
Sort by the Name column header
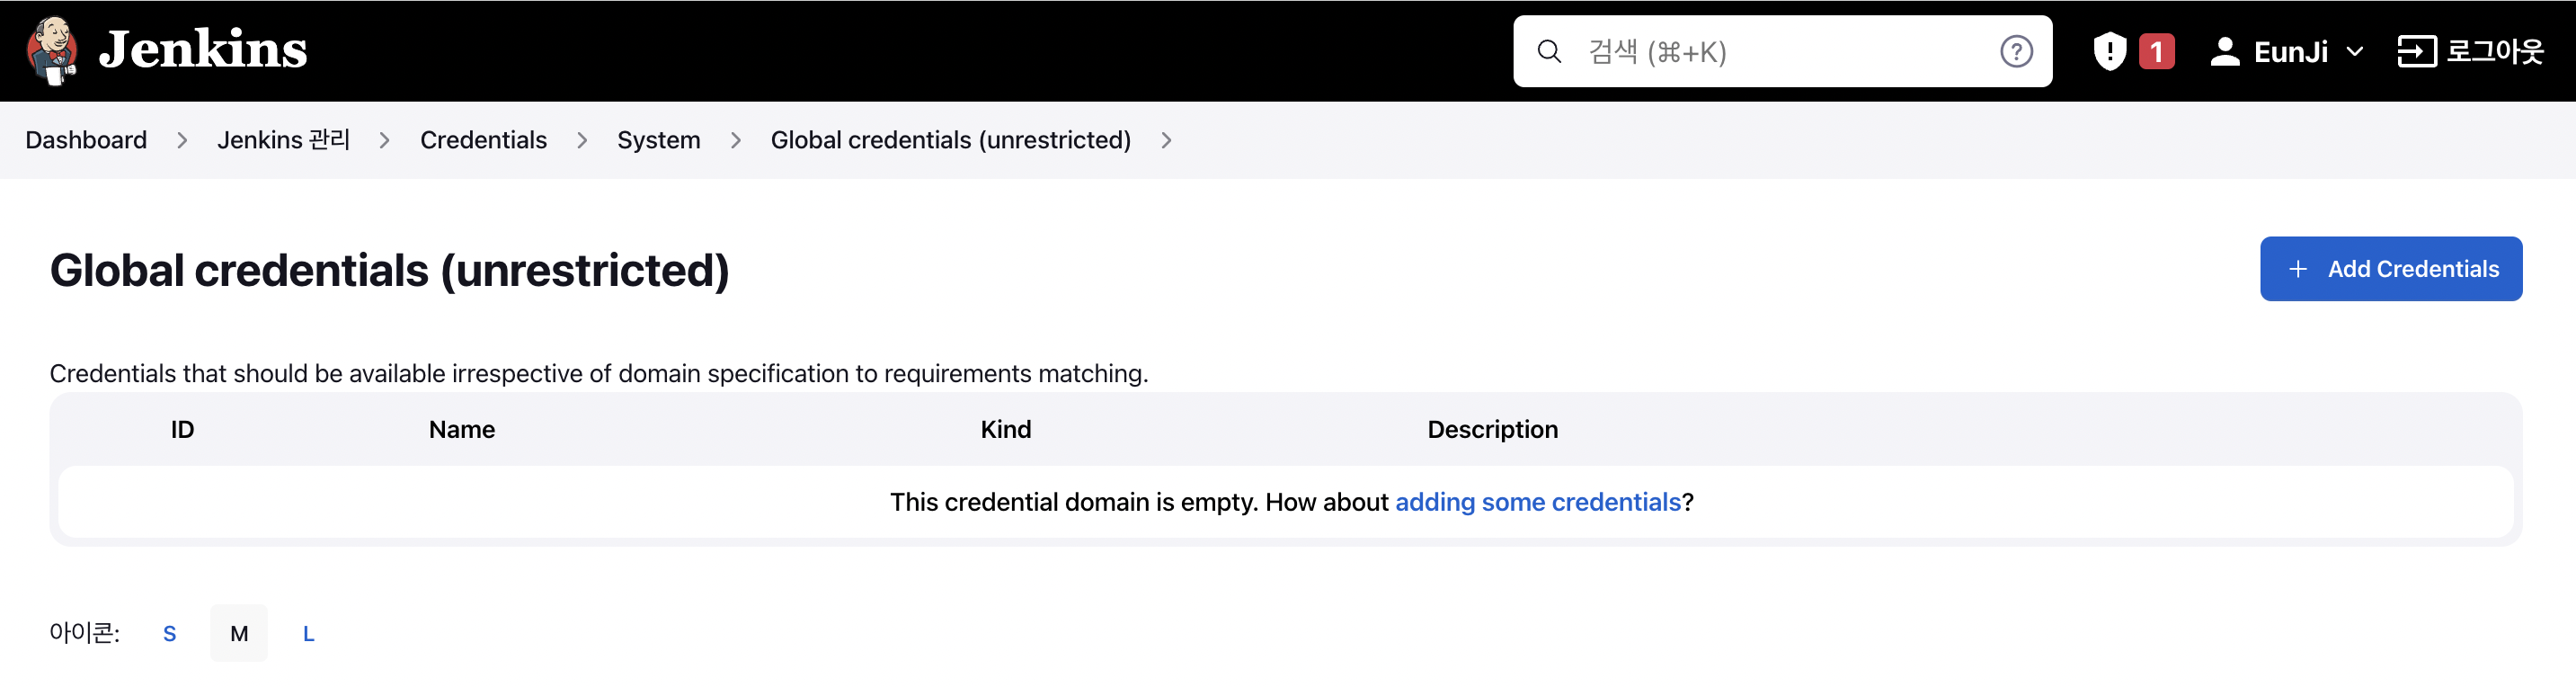pos(462,429)
